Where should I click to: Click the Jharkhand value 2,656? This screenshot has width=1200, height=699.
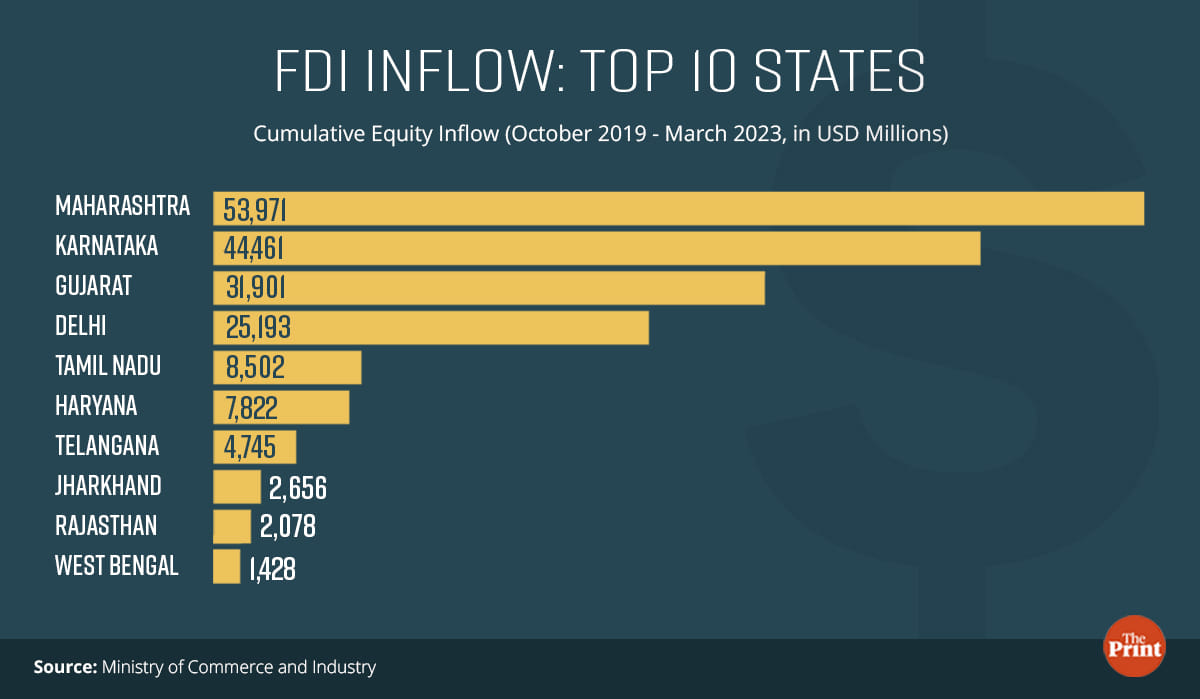[x=298, y=488]
